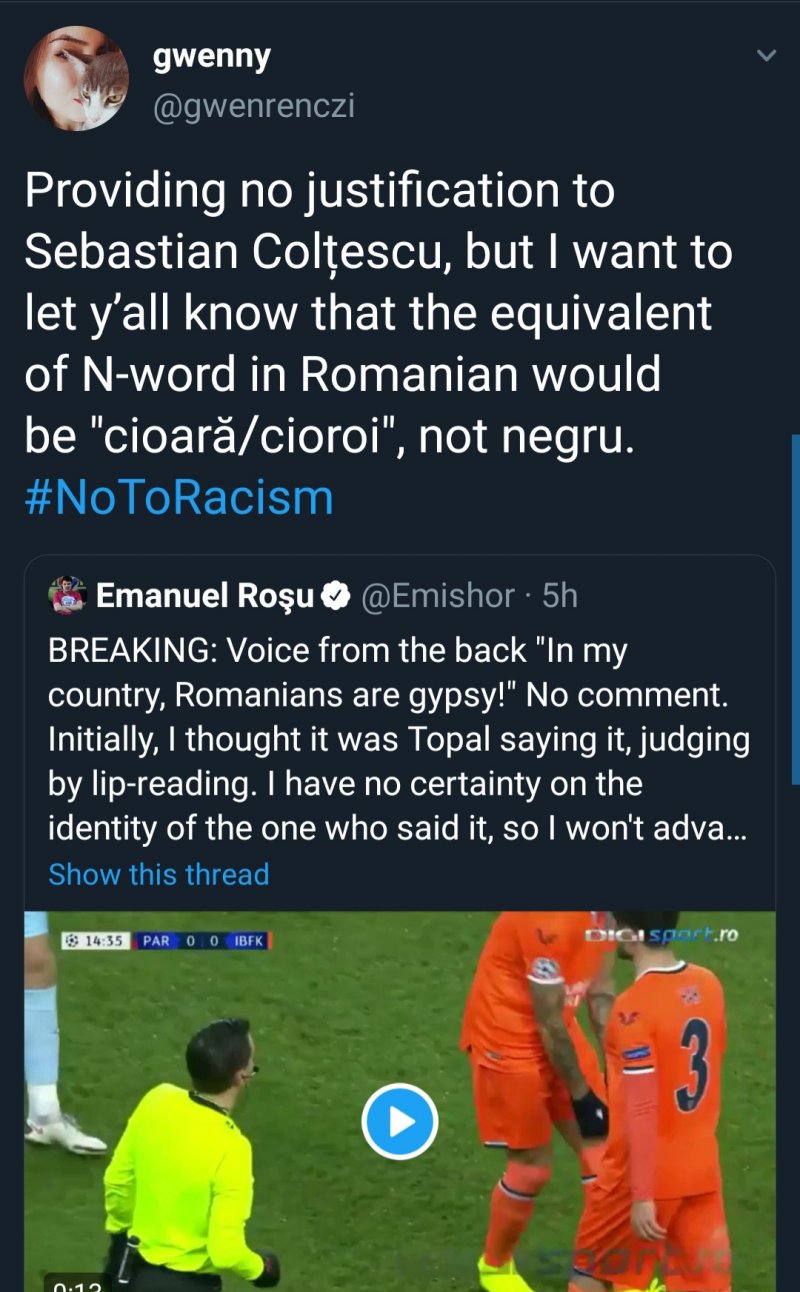Click the page scrollbar thumb

tap(795, 610)
